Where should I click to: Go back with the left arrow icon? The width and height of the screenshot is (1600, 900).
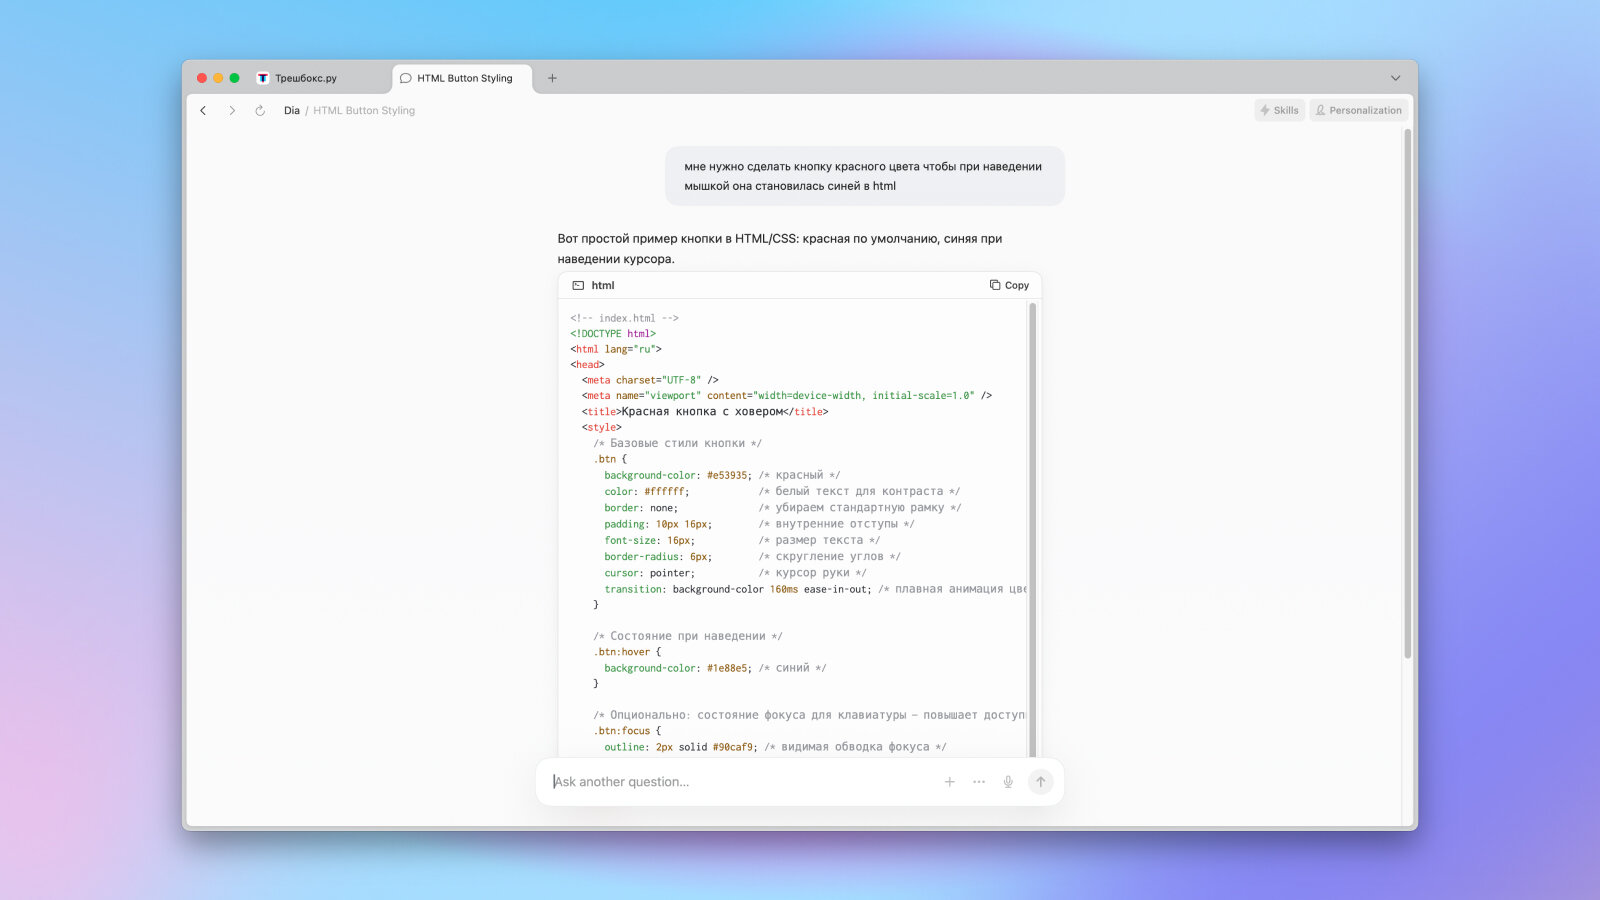coord(203,111)
